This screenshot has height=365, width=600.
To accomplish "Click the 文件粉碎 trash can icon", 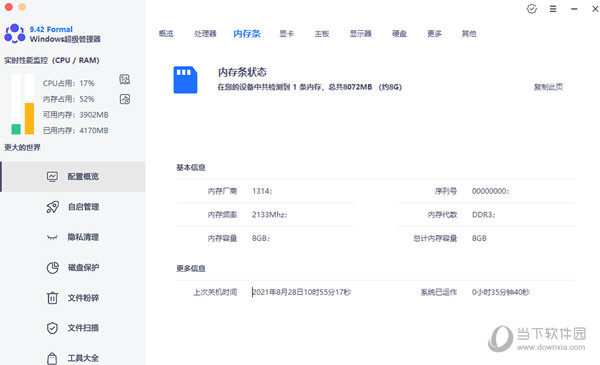I will pyautogui.click(x=52, y=298).
